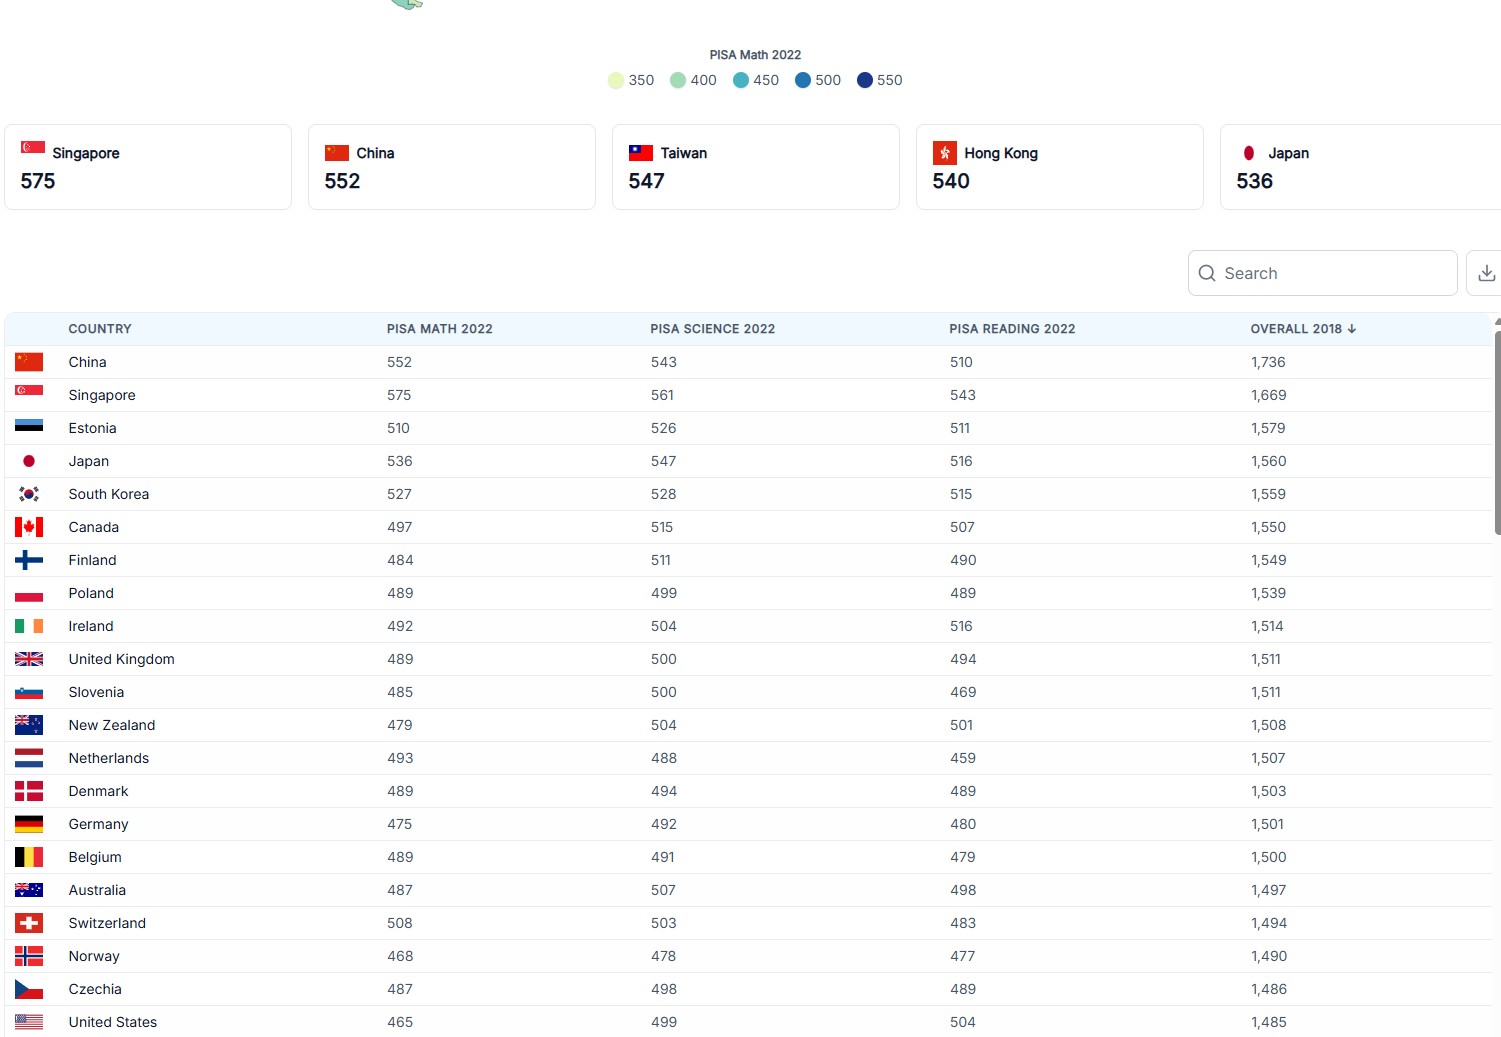Click China country name in table

(88, 362)
